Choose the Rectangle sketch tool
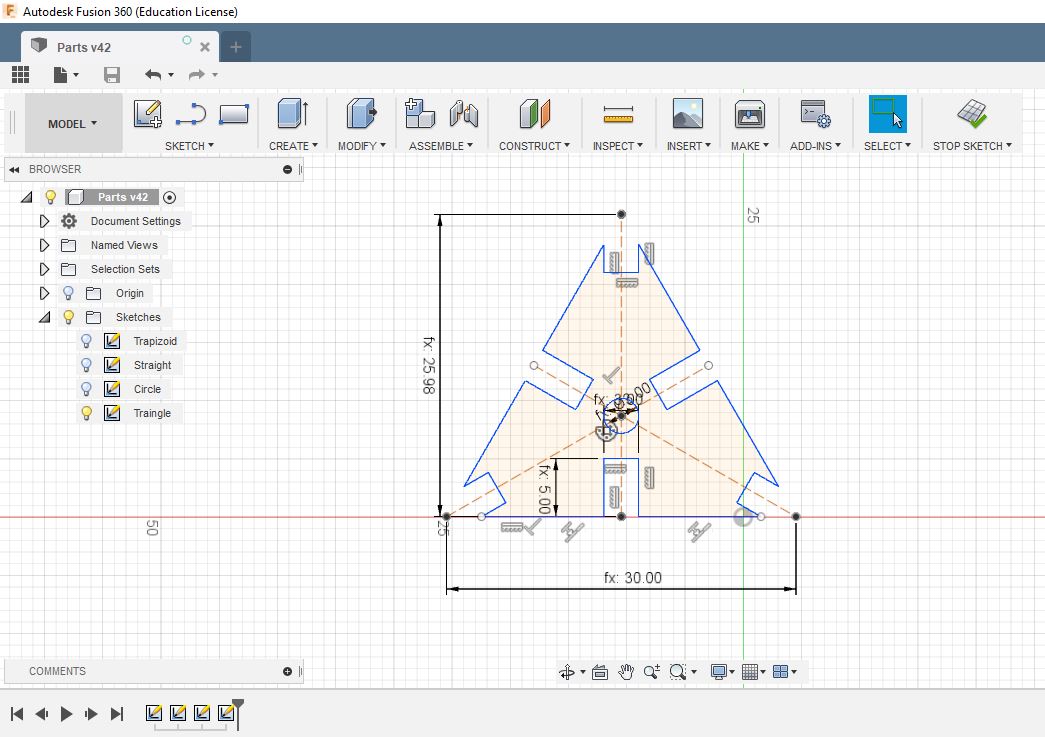The width and height of the screenshot is (1045, 737). 233,114
